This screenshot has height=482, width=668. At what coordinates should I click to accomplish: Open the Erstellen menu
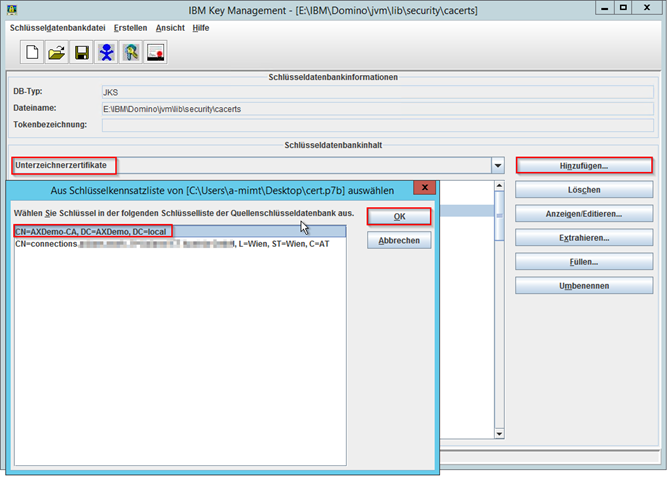pyautogui.click(x=130, y=28)
